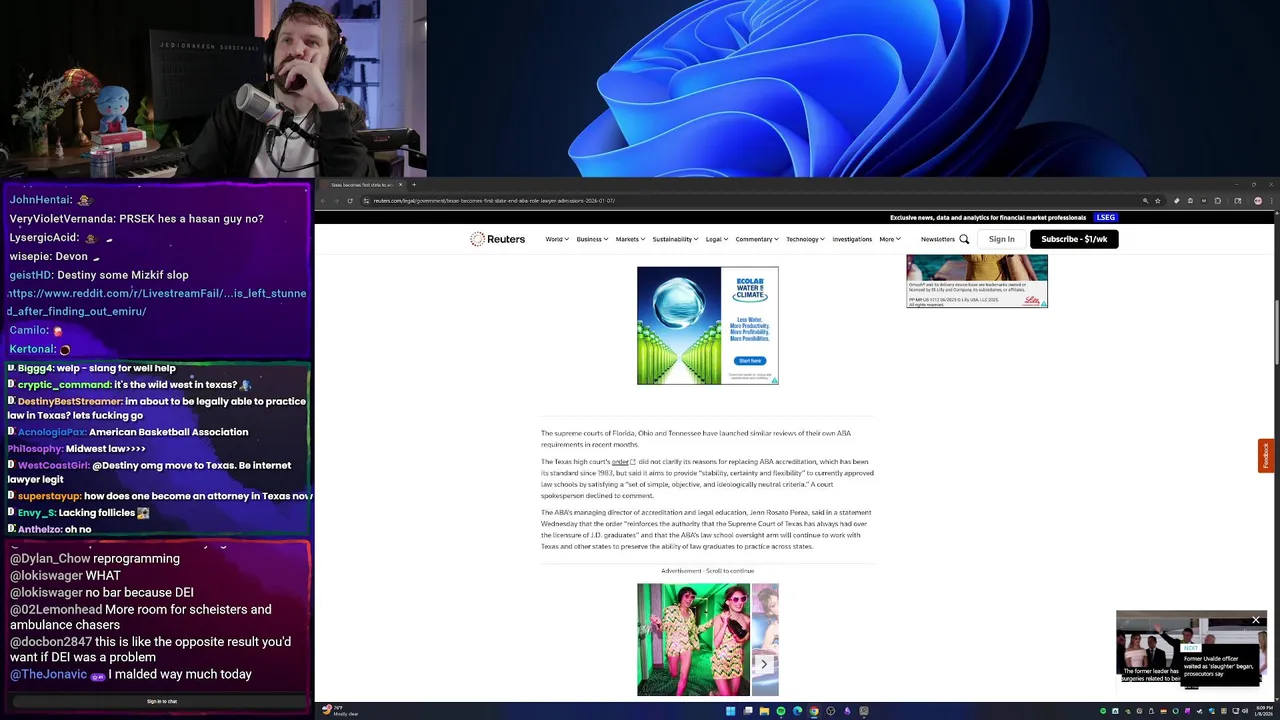The height and width of the screenshot is (720, 1280).
Task: Open Task View from the taskbar
Action: click(747, 711)
